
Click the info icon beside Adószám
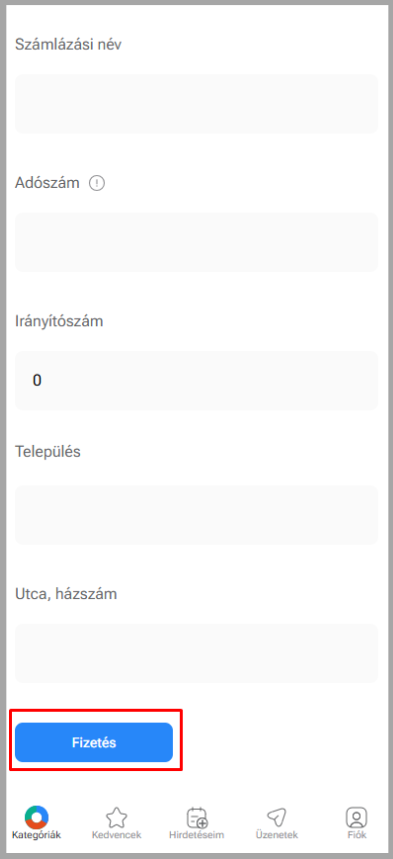(96, 183)
